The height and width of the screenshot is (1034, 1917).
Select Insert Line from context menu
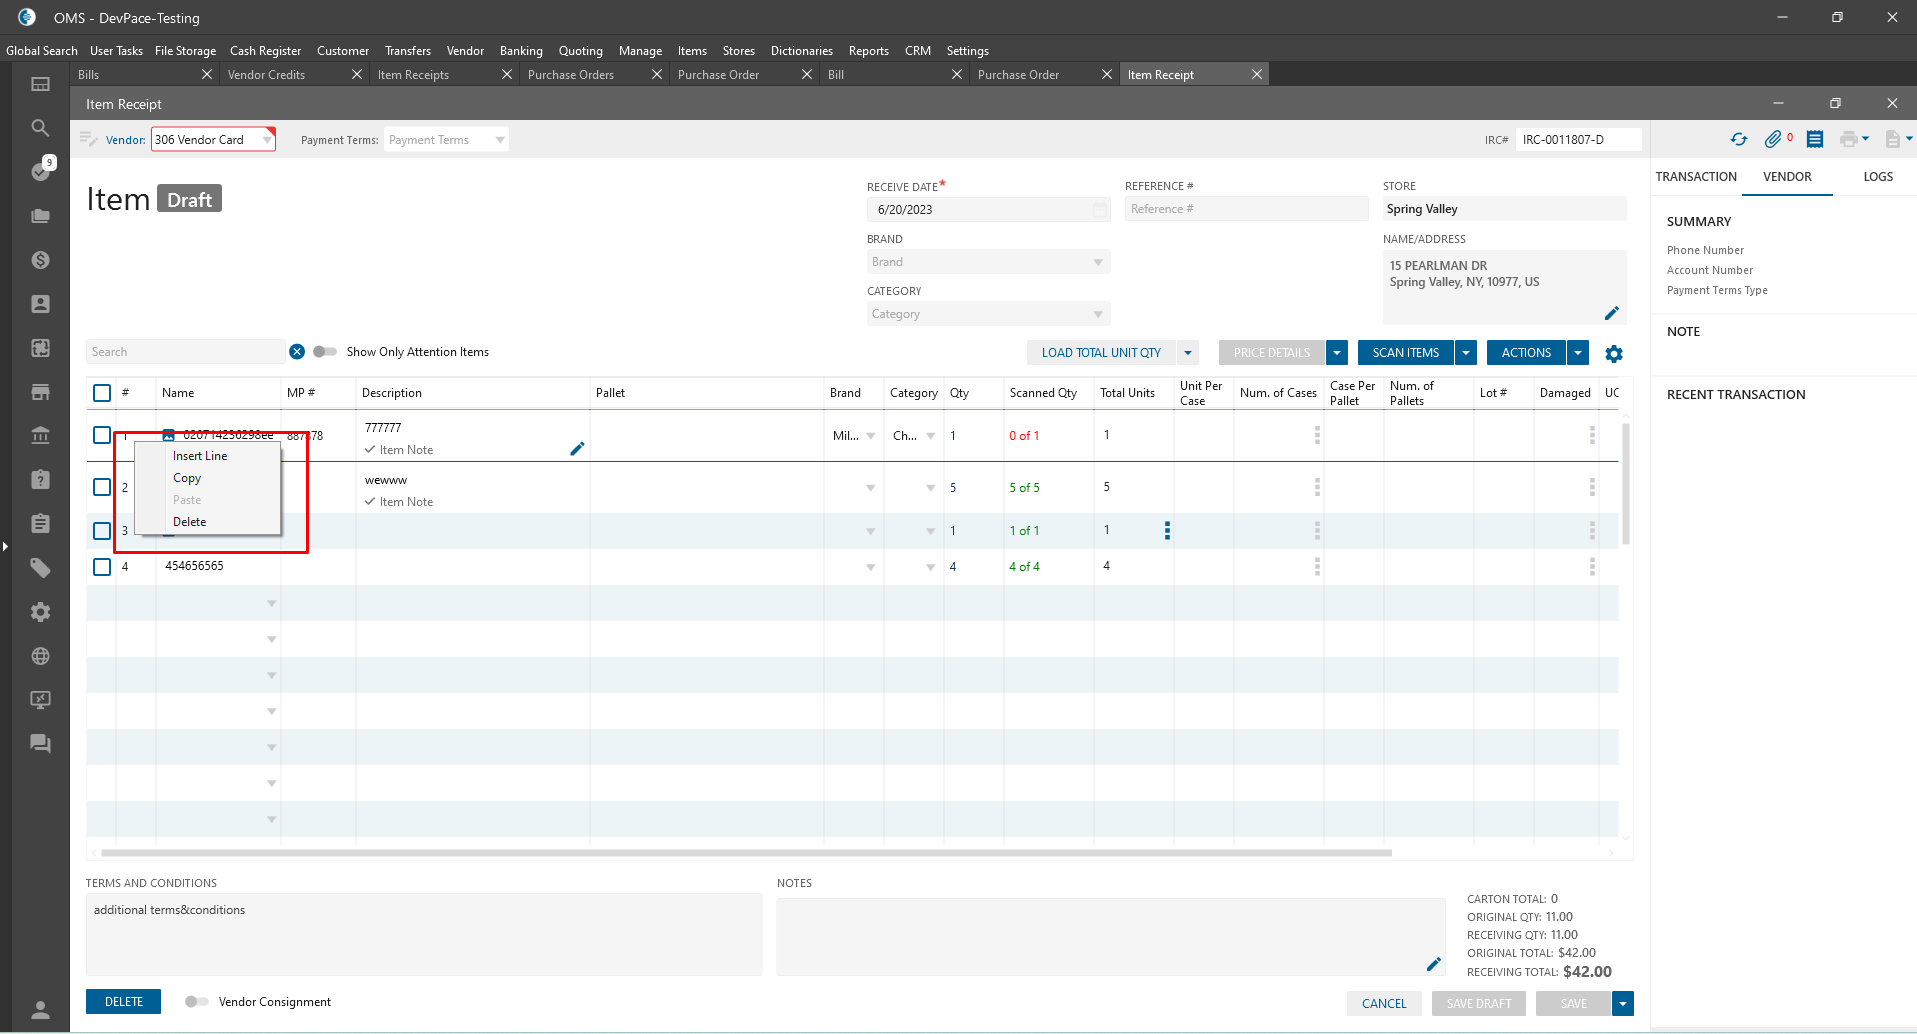click(200, 456)
